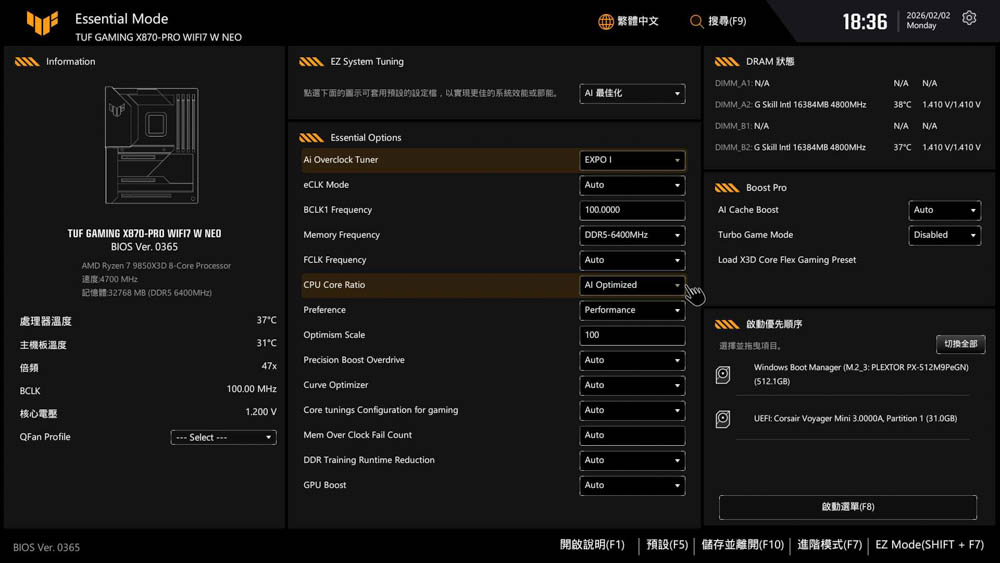Select Corsair Voyager Mini drive icon

tap(723, 419)
